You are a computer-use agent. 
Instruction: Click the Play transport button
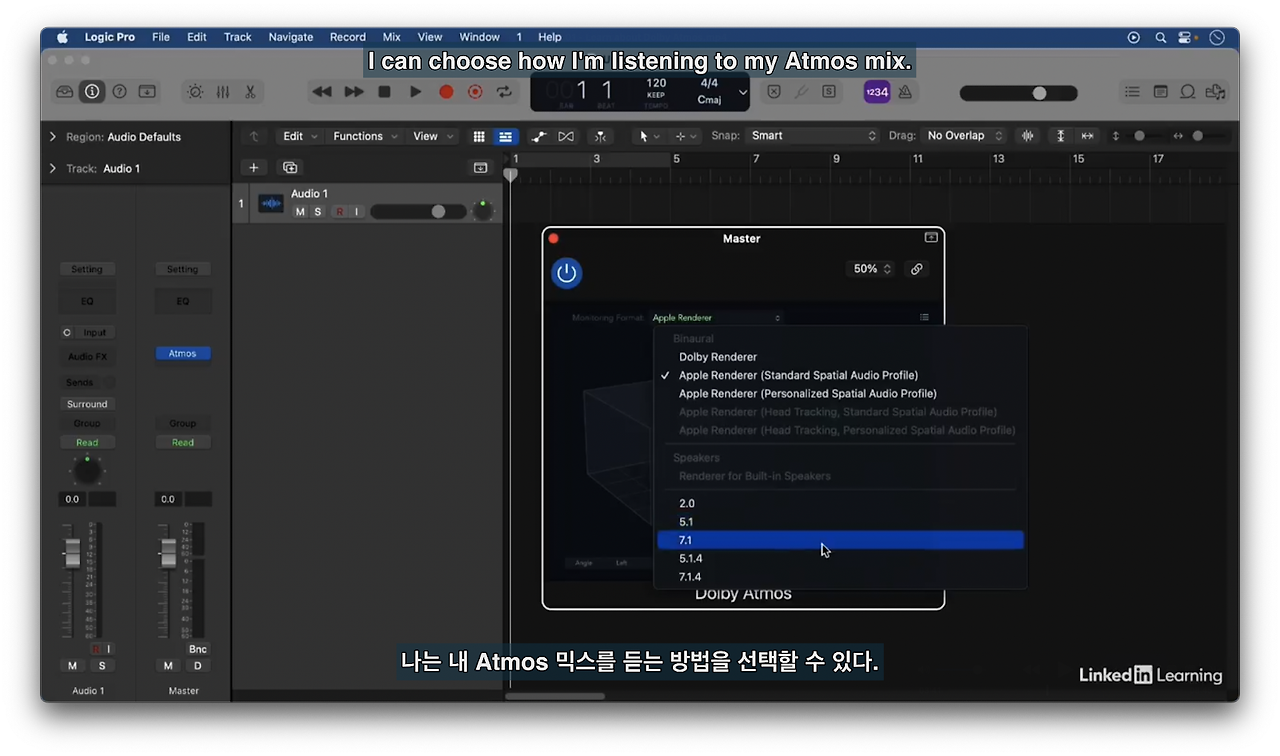coord(415,92)
